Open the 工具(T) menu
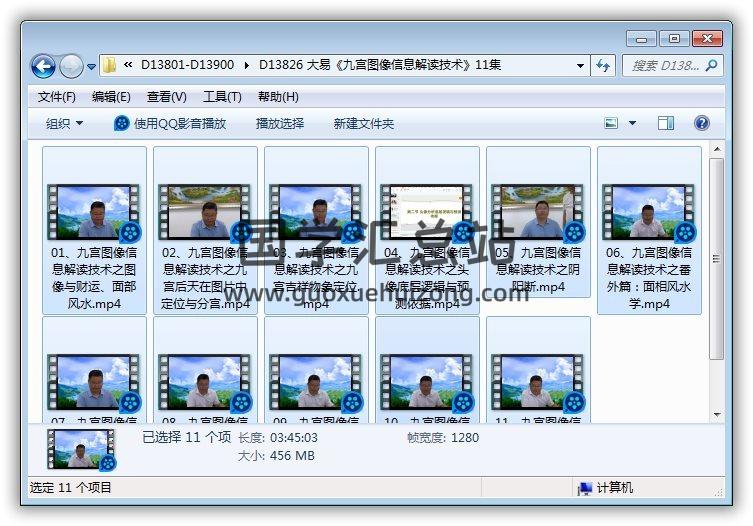 pyautogui.click(x=222, y=97)
